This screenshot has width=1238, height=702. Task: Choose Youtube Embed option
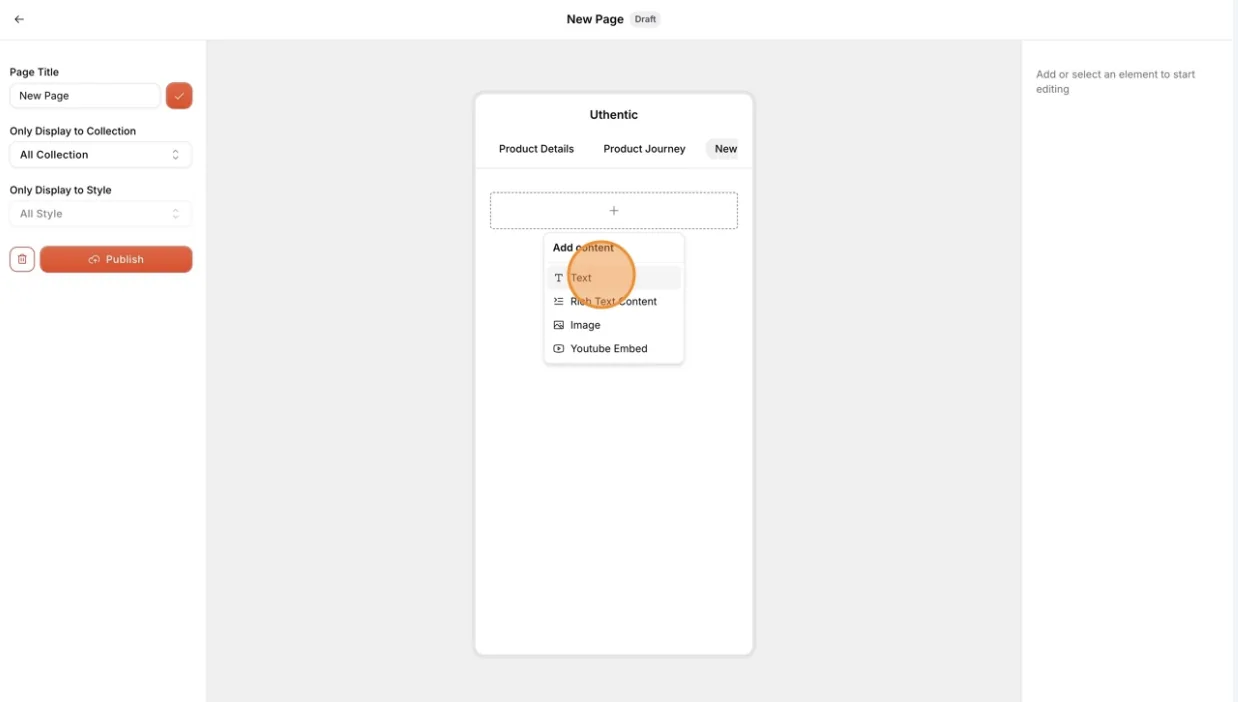click(x=614, y=349)
